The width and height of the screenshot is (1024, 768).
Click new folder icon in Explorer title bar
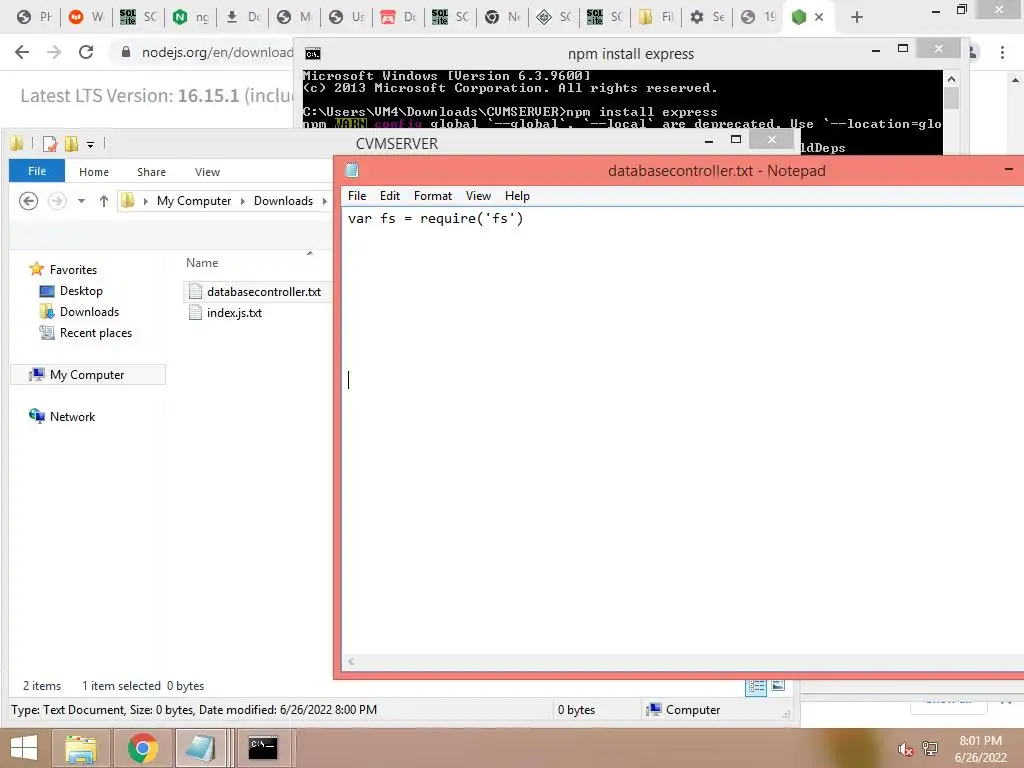pos(71,144)
